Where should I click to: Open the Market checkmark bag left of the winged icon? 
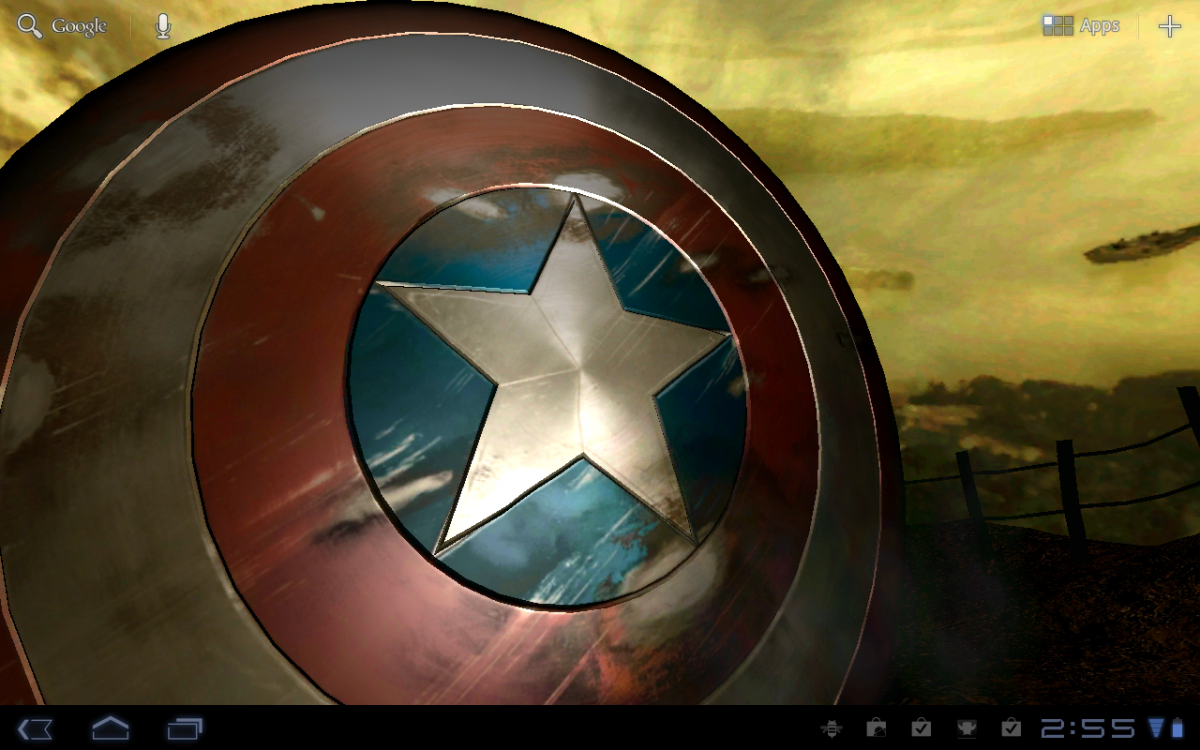[921, 728]
